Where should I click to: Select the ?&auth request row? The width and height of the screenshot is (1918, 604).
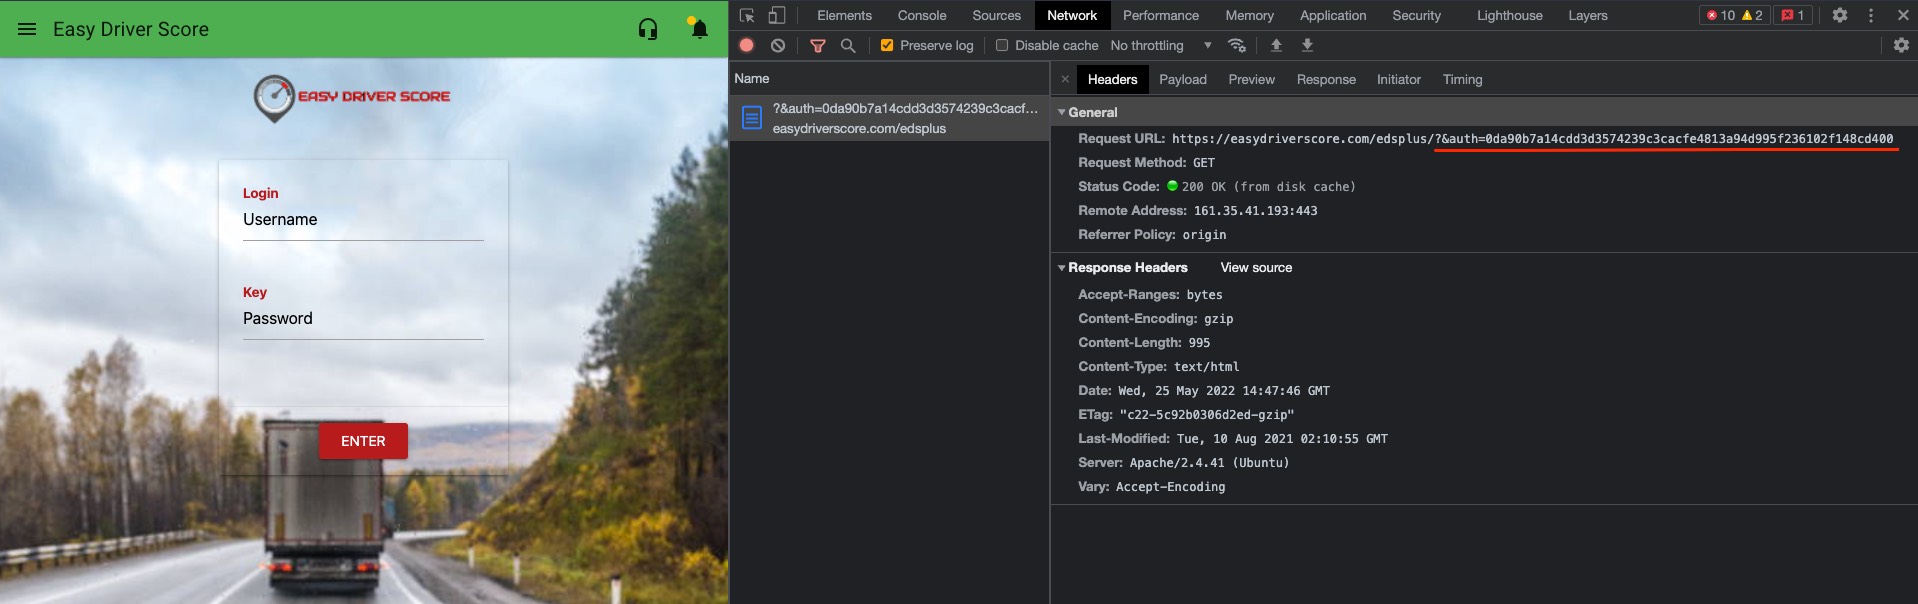pyautogui.click(x=889, y=118)
